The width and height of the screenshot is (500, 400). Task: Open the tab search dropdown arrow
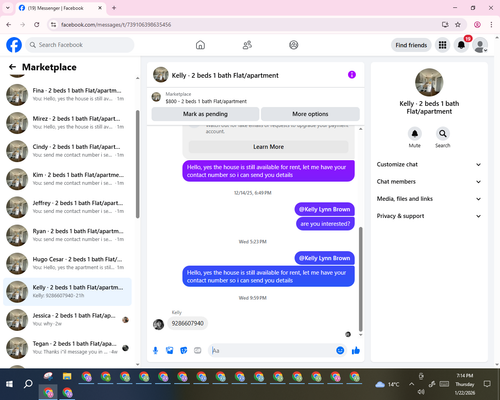pyautogui.click(x=8, y=8)
